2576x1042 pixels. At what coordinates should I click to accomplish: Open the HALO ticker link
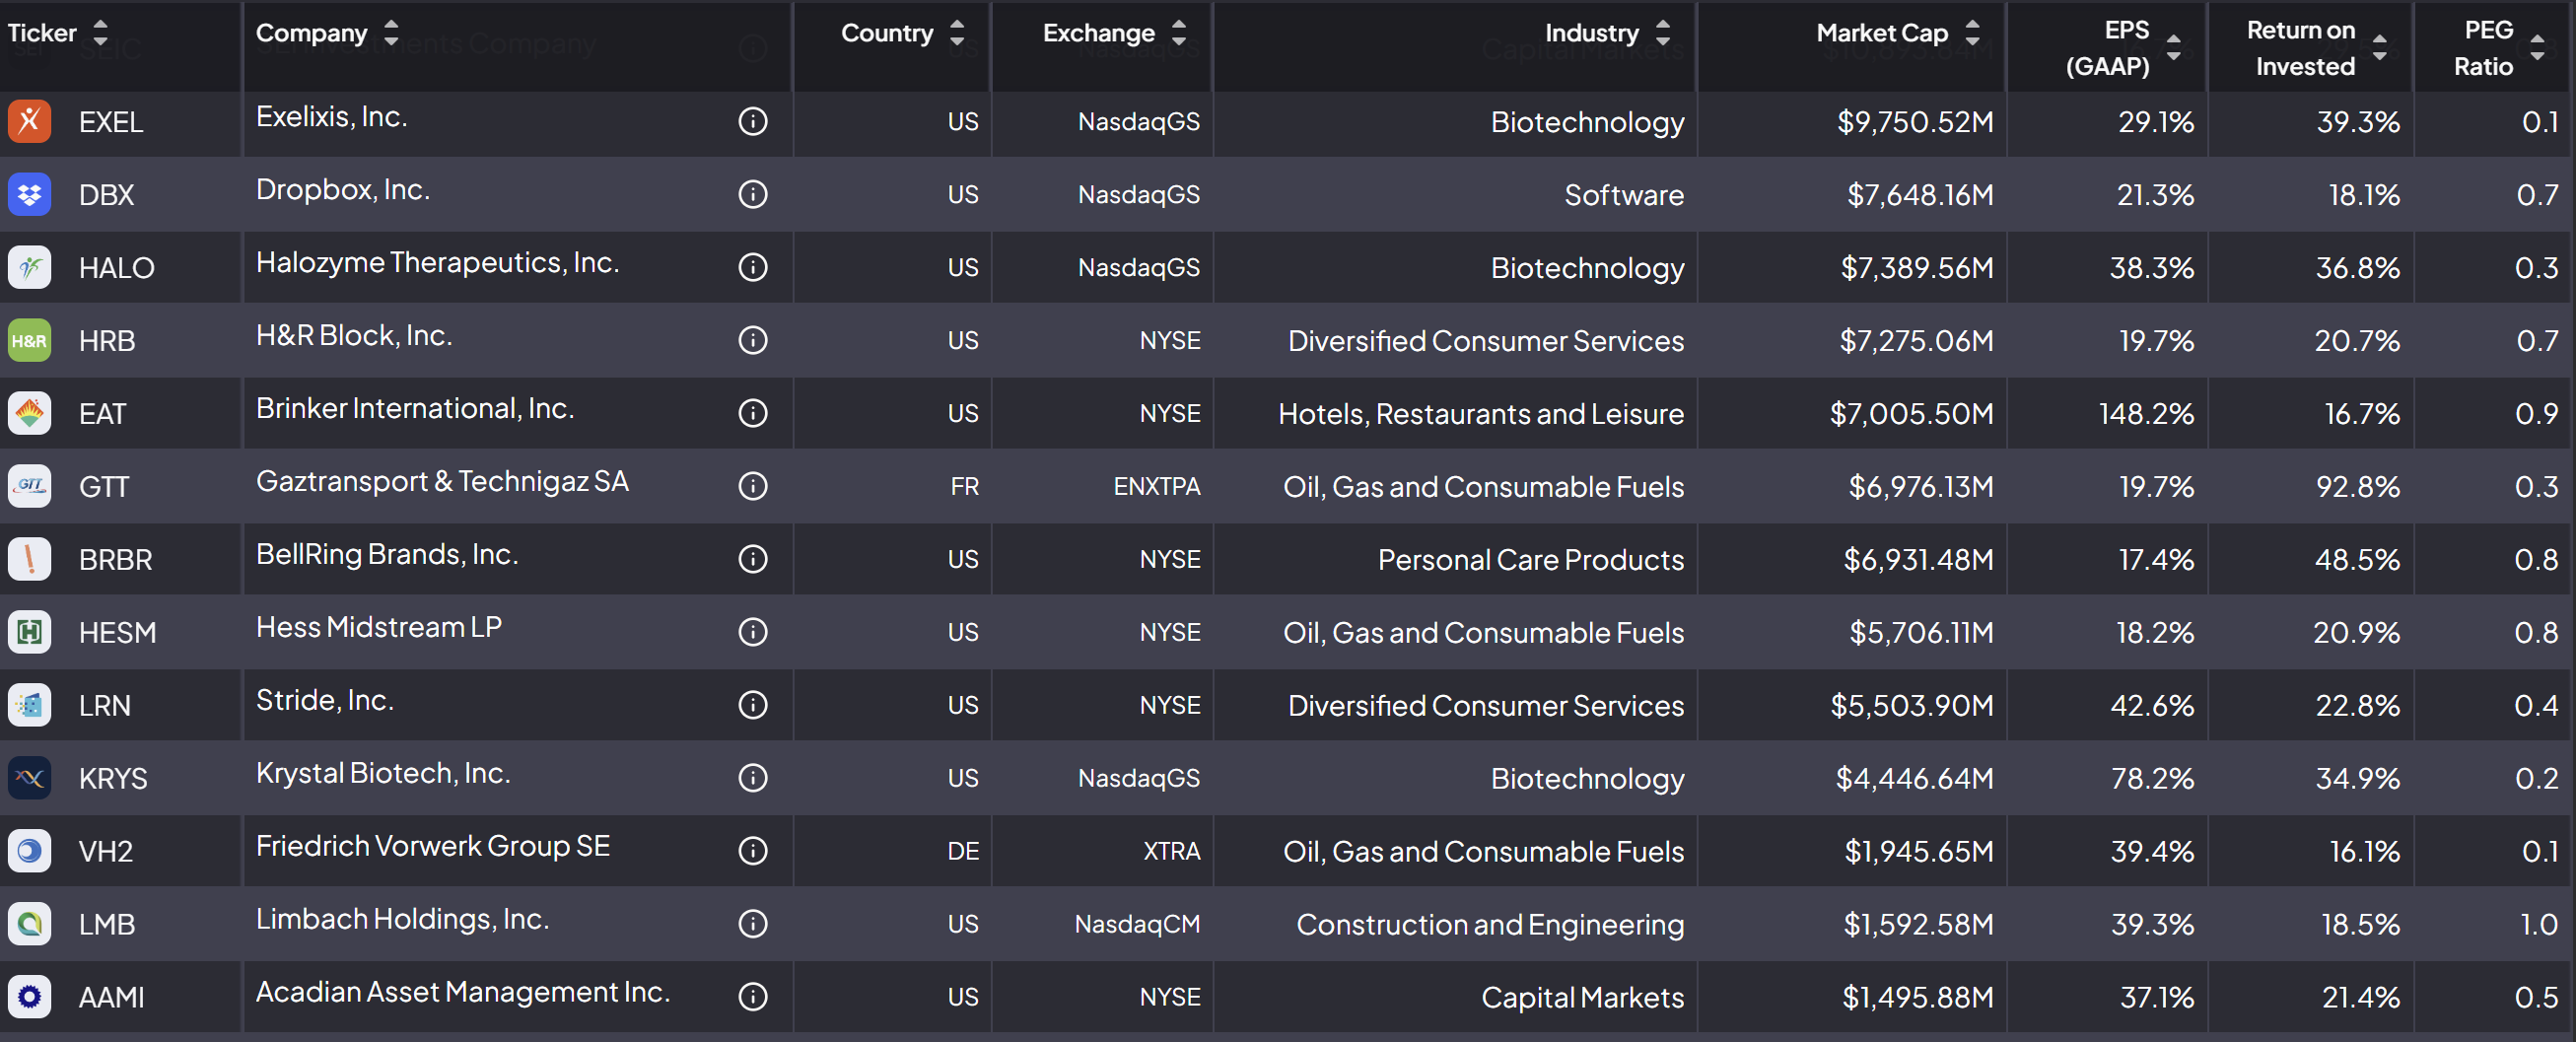117,268
